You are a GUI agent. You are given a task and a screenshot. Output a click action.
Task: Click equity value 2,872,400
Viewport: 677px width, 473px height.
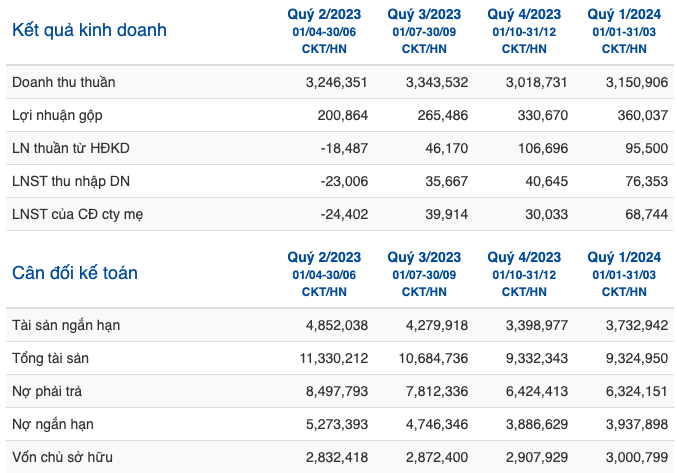437,457
